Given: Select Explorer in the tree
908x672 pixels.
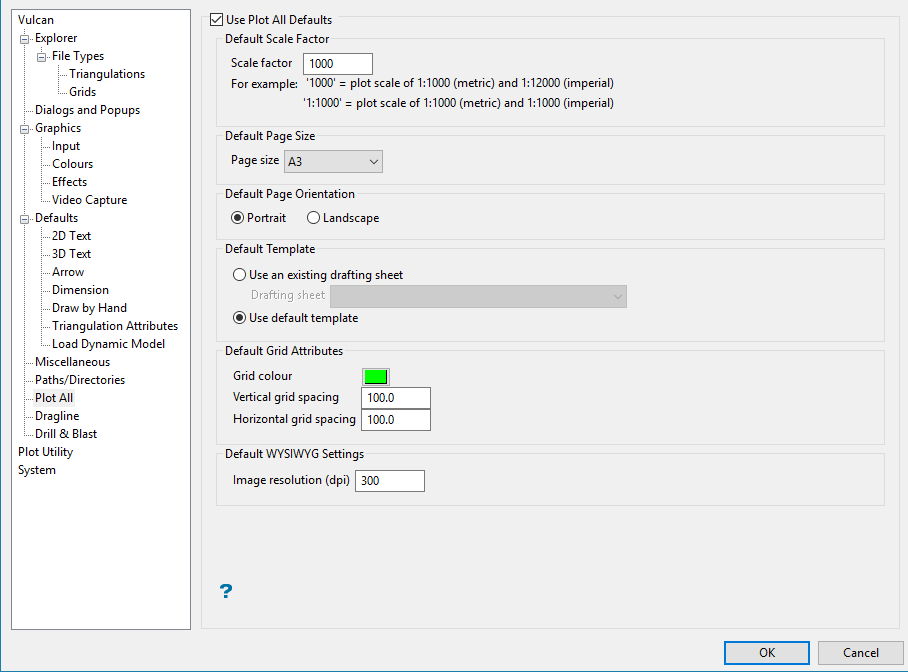Looking at the screenshot, I should click(56, 38).
